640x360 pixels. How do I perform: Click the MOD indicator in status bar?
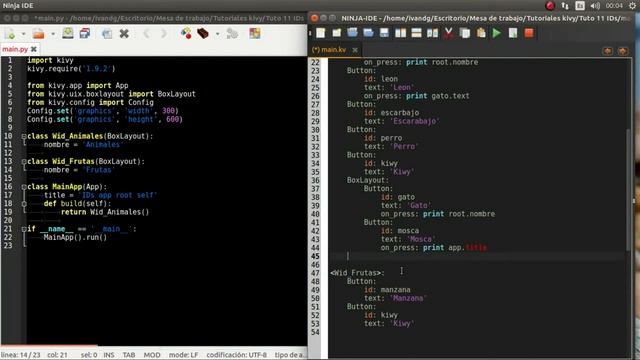click(152, 355)
